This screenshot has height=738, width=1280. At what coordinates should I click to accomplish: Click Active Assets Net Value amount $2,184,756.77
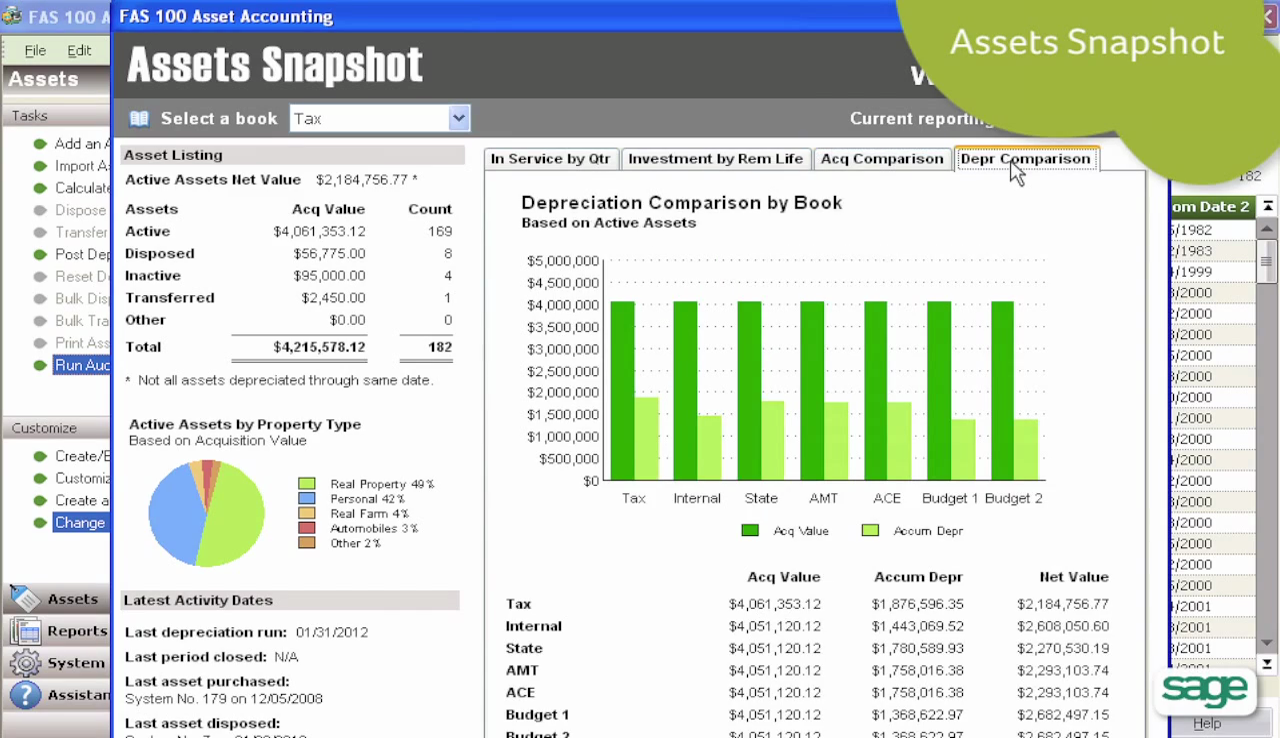[362, 180]
